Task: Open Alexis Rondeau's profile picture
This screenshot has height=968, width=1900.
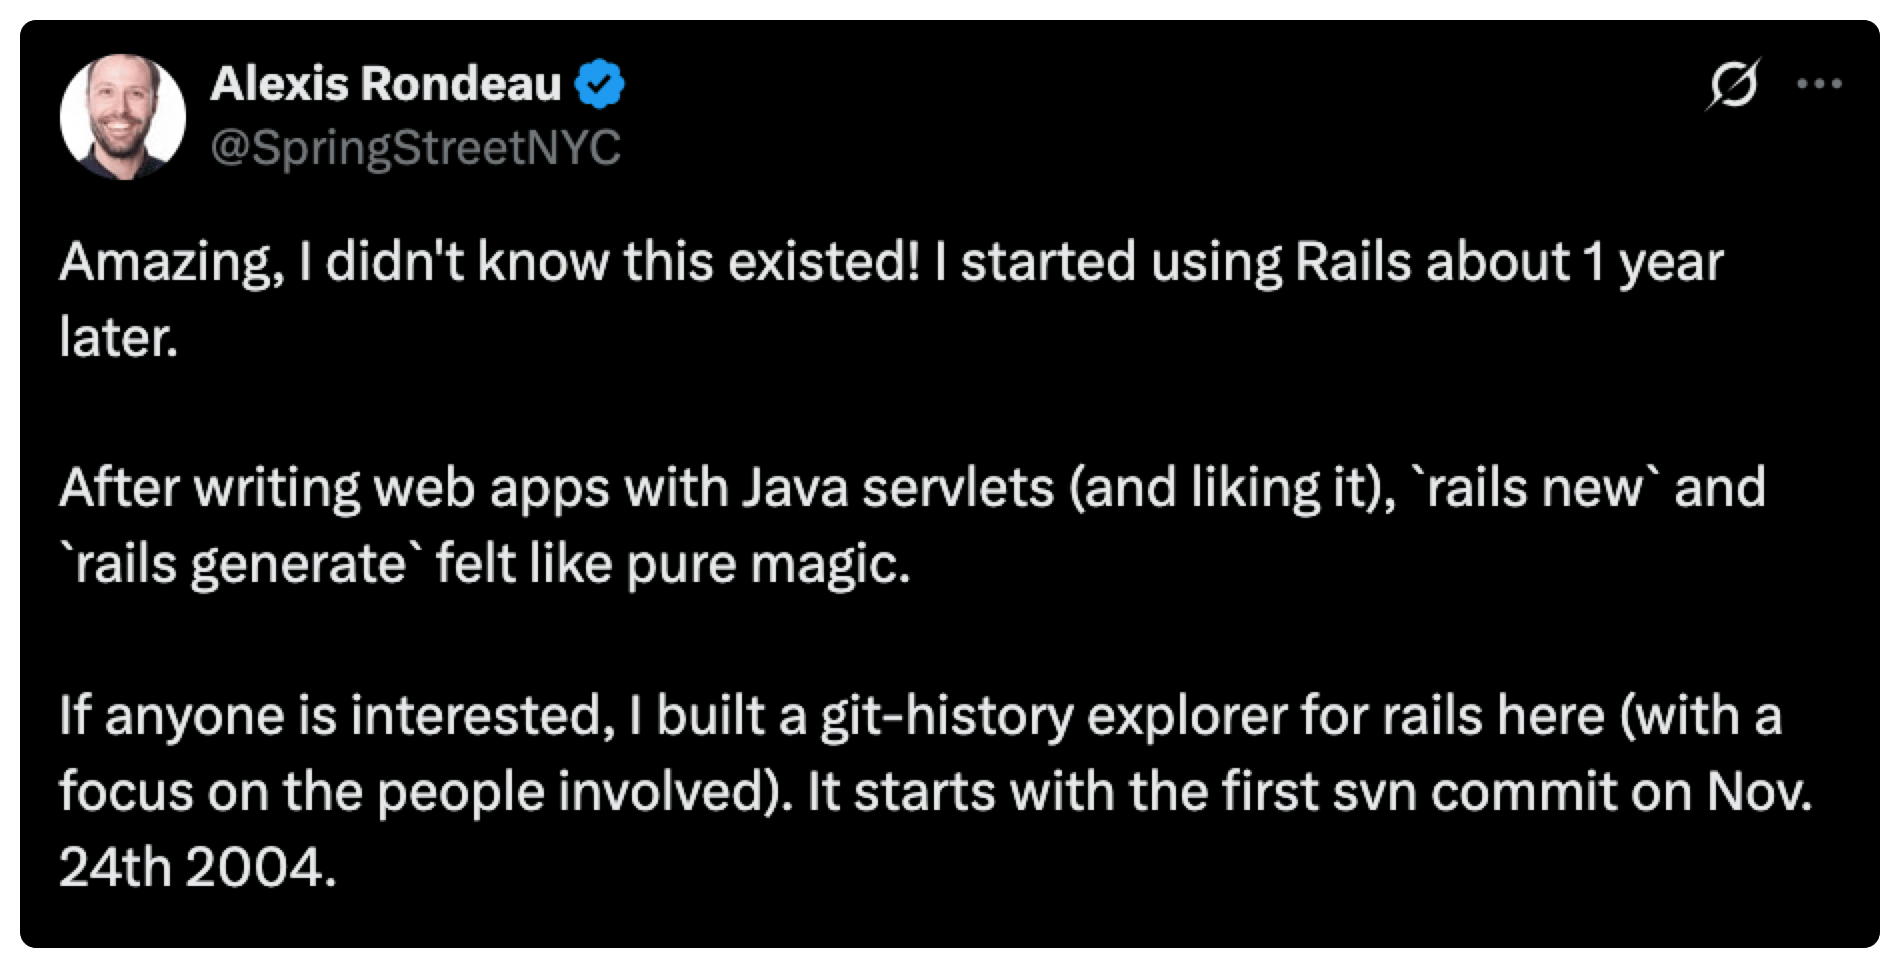Action: pos(122,117)
